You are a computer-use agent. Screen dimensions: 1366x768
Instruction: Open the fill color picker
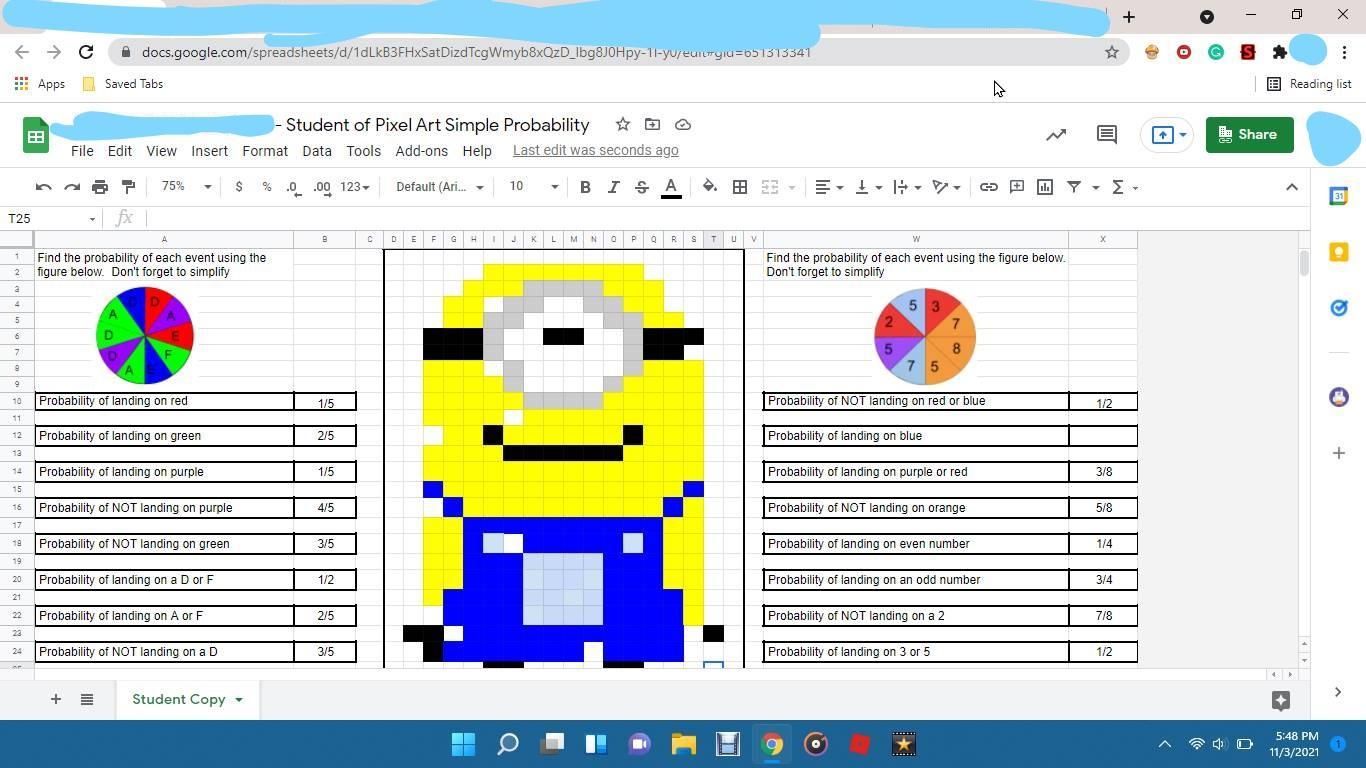tap(710, 187)
